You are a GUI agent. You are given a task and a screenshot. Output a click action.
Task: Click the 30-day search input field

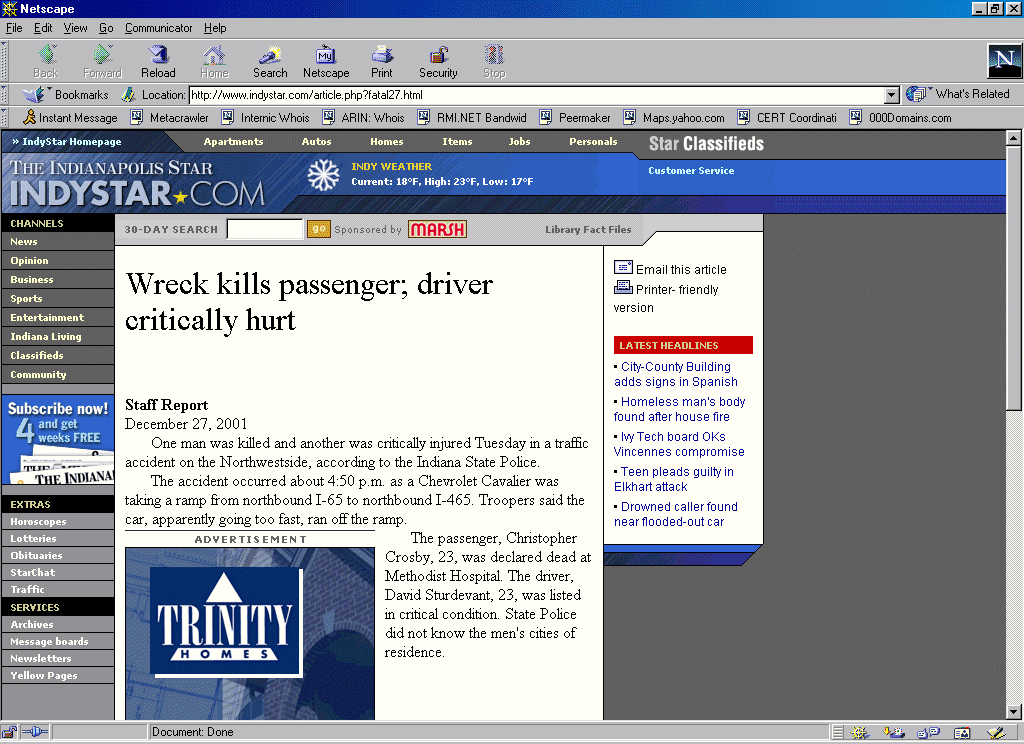pos(264,229)
